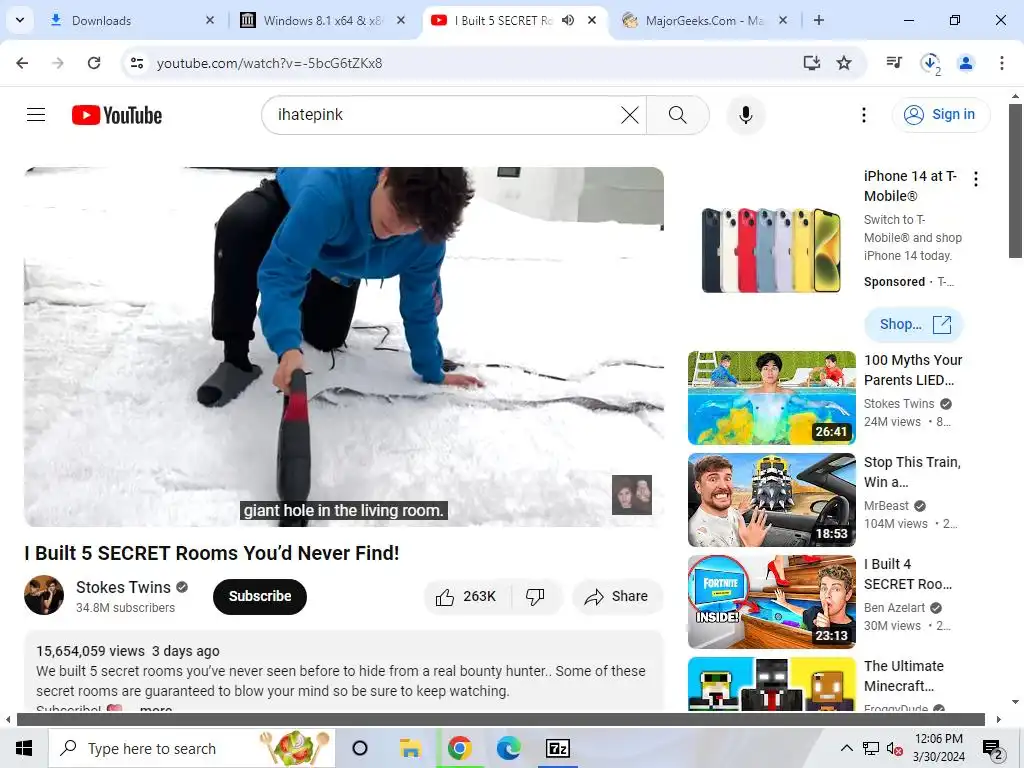
Task: Open the Chrome profile avatar
Action: 966,63
